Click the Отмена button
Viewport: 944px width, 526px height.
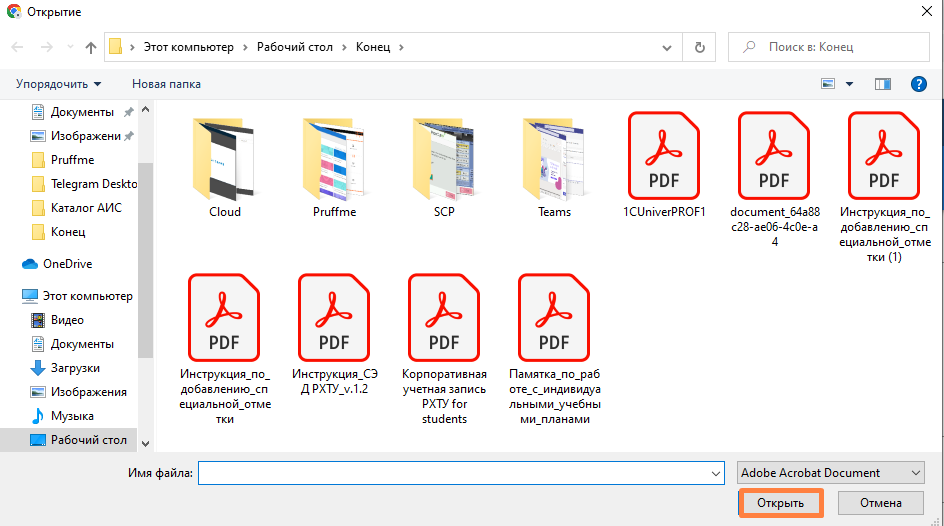[880, 503]
